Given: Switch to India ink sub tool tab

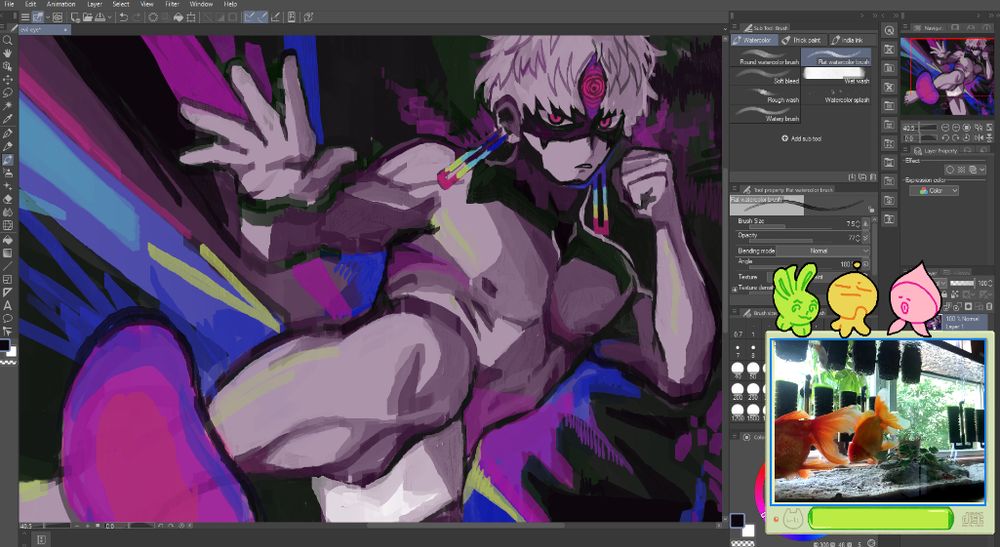Looking at the screenshot, I should click(852, 40).
